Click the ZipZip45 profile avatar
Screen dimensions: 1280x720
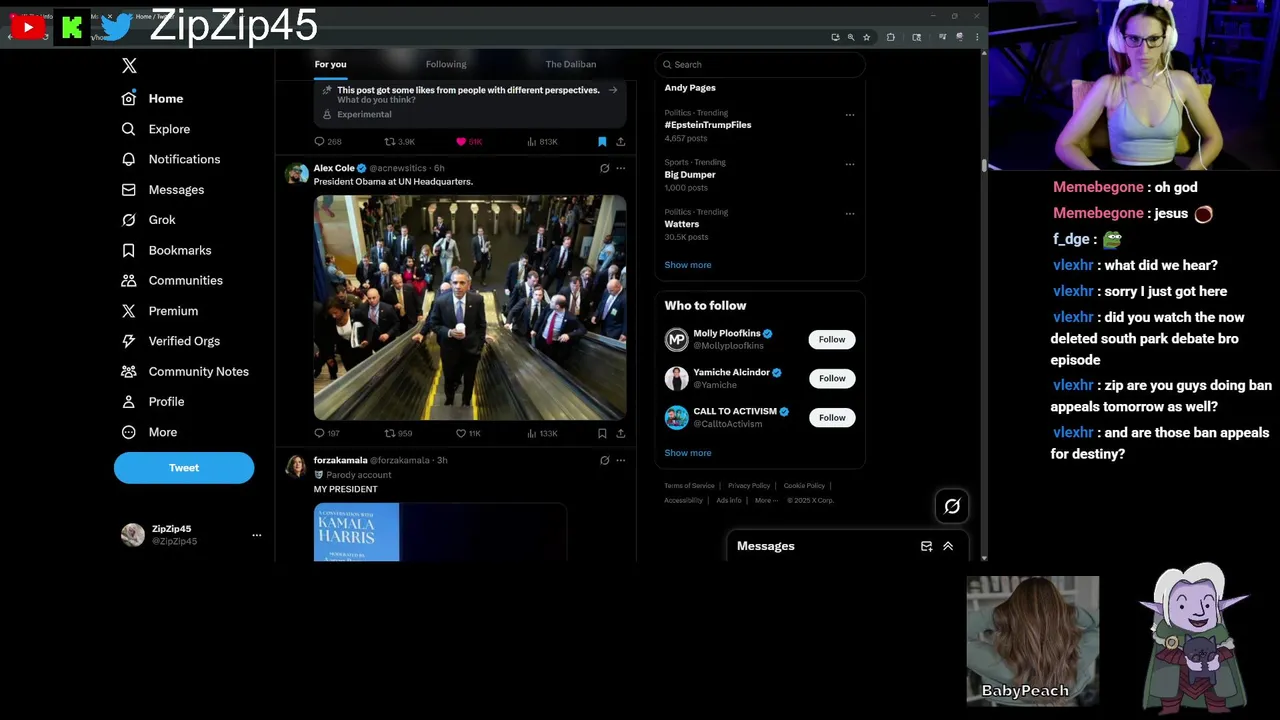(133, 535)
